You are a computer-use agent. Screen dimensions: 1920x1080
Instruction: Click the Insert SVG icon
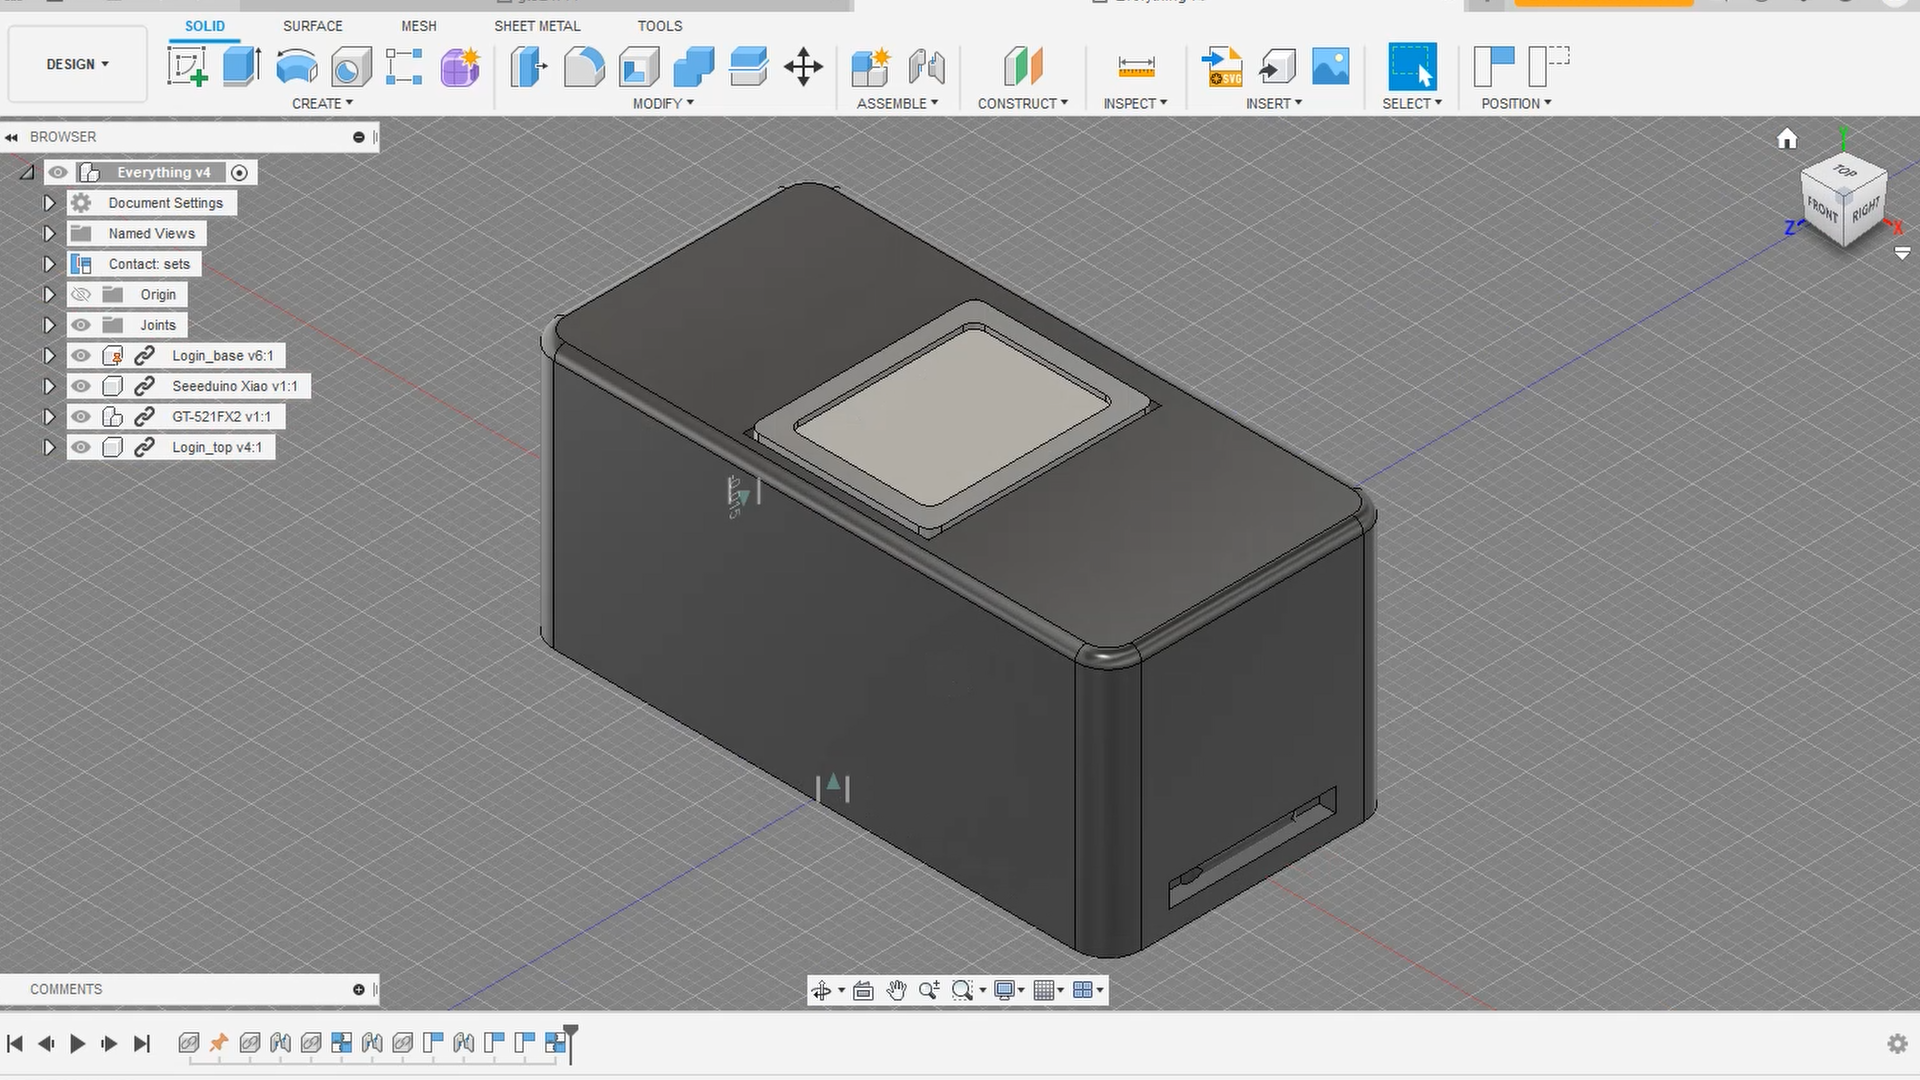1222,67
